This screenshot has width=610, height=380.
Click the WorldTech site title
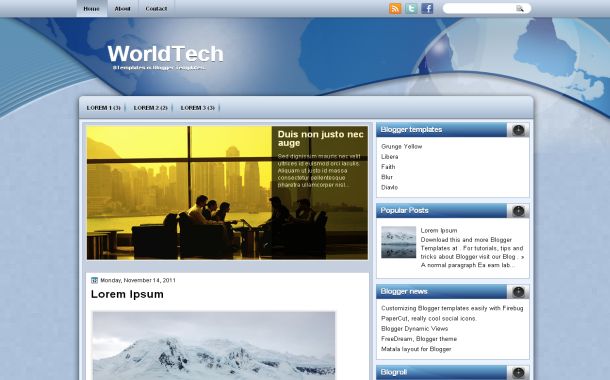[165, 54]
